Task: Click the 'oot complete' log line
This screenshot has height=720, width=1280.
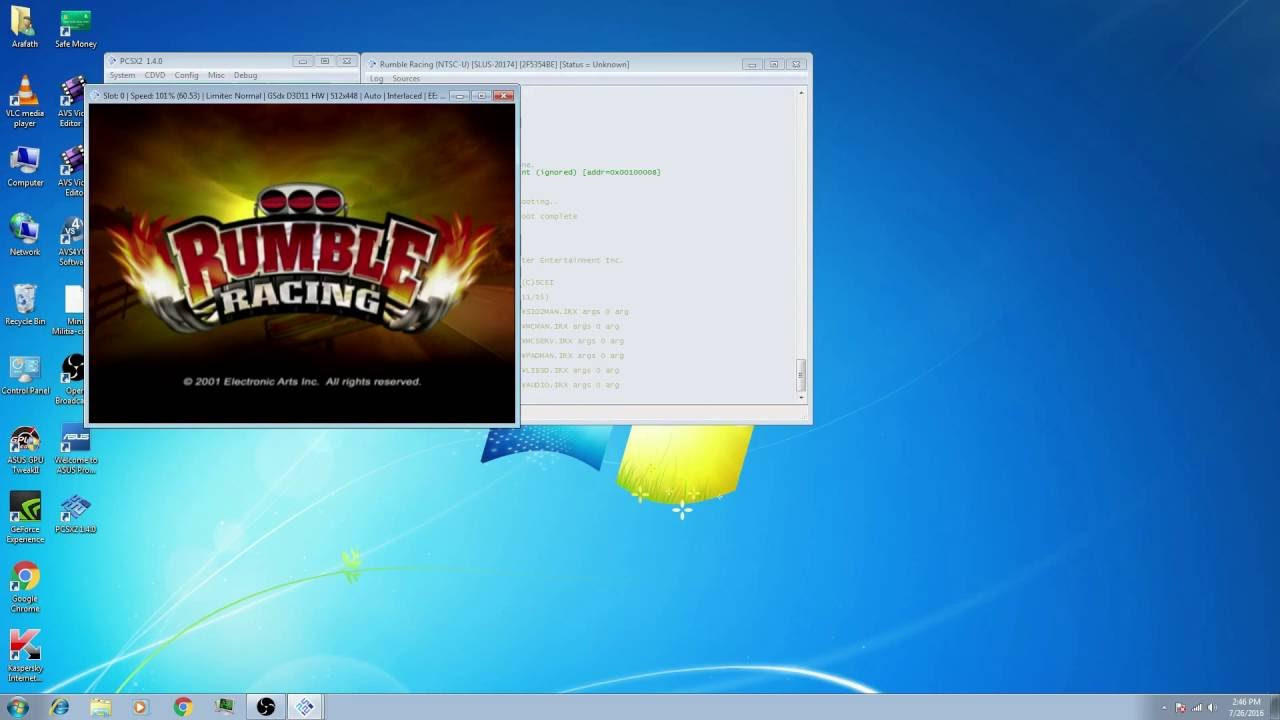Action: click(548, 216)
